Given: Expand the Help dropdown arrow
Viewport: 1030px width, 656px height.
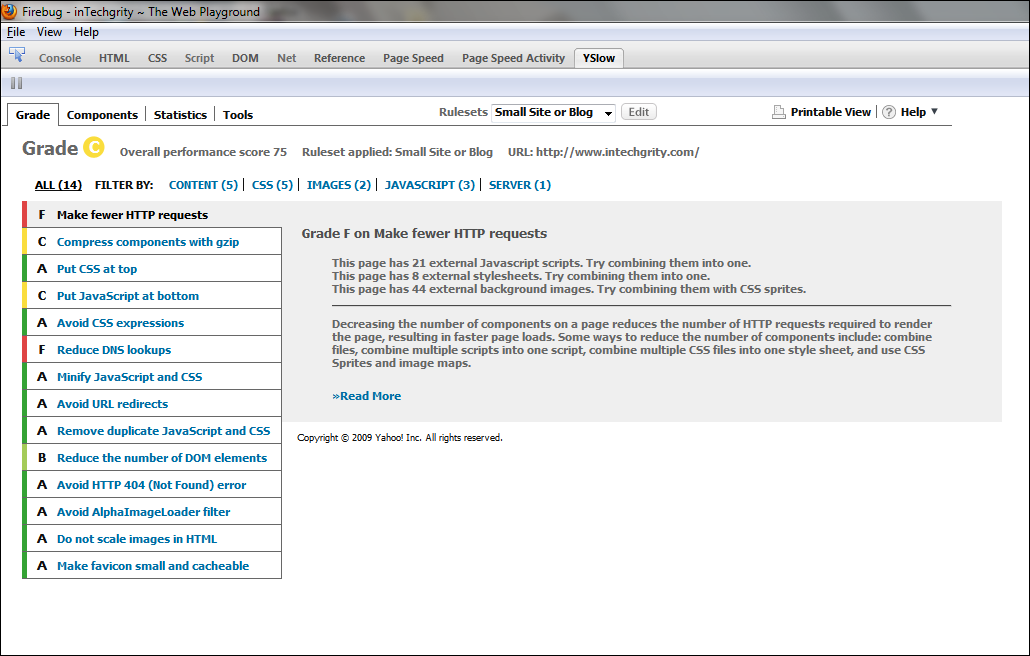Looking at the screenshot, I should click(x=935, y=112).
